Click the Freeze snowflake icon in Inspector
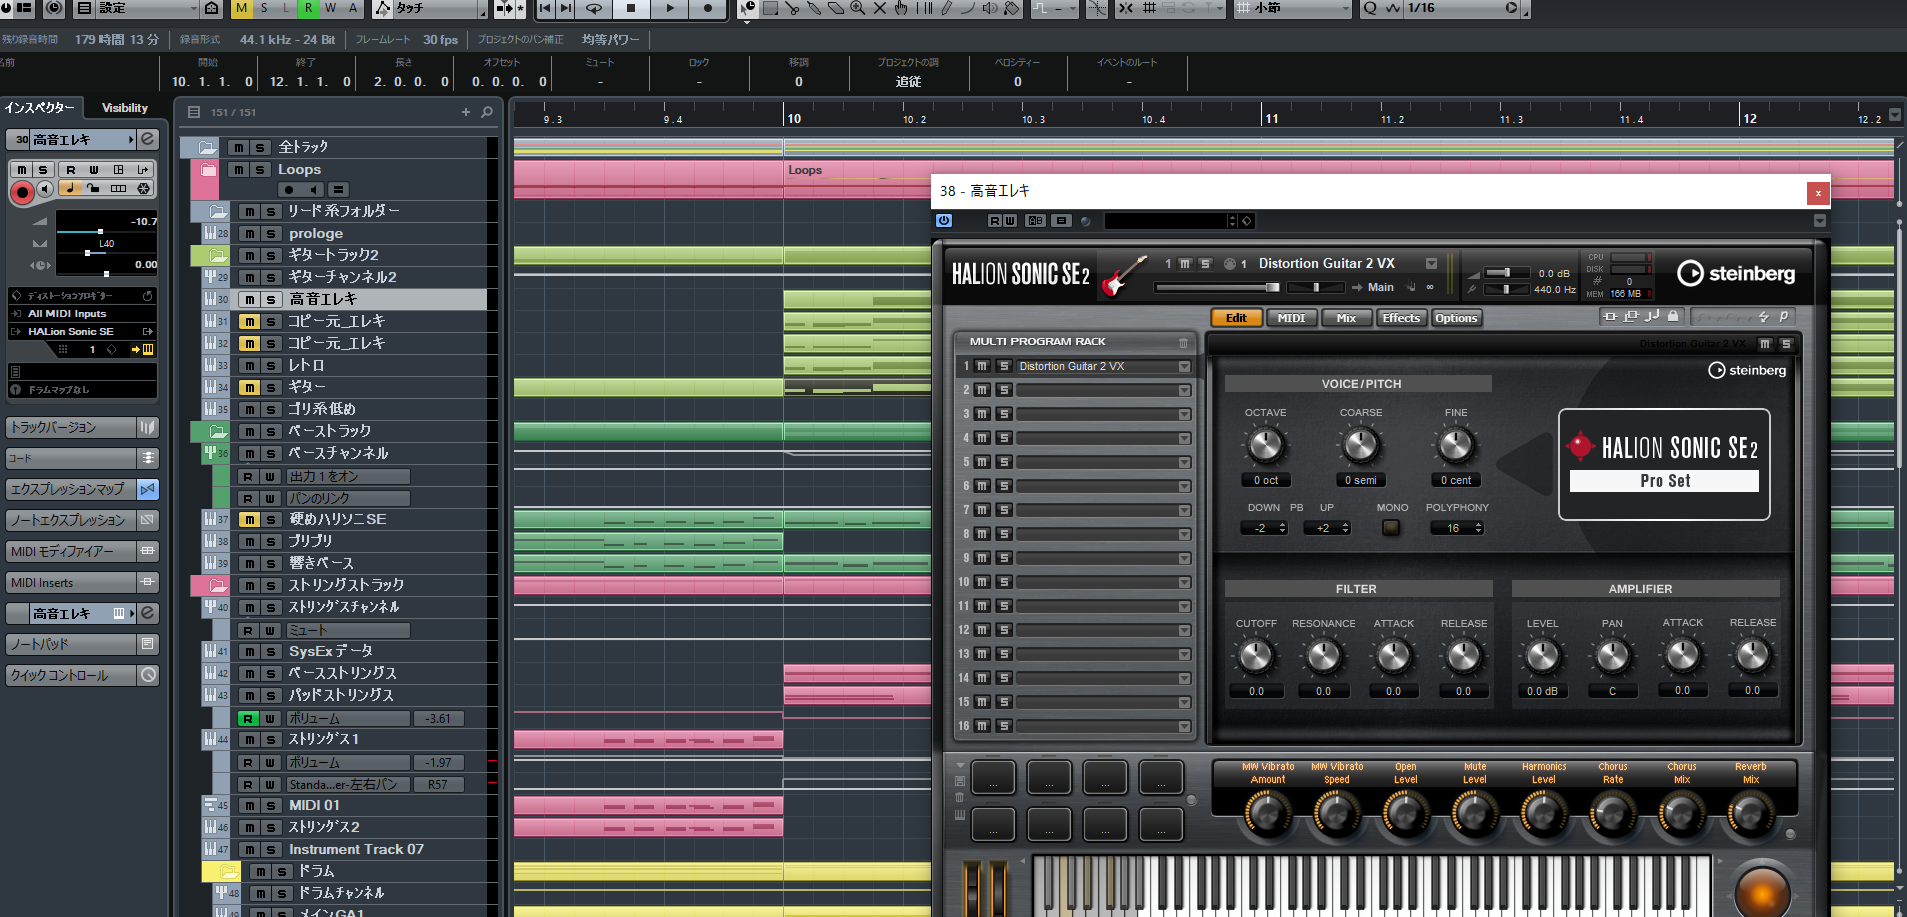The width and height of the screenshot is (1907, 917). click(144, 188)
